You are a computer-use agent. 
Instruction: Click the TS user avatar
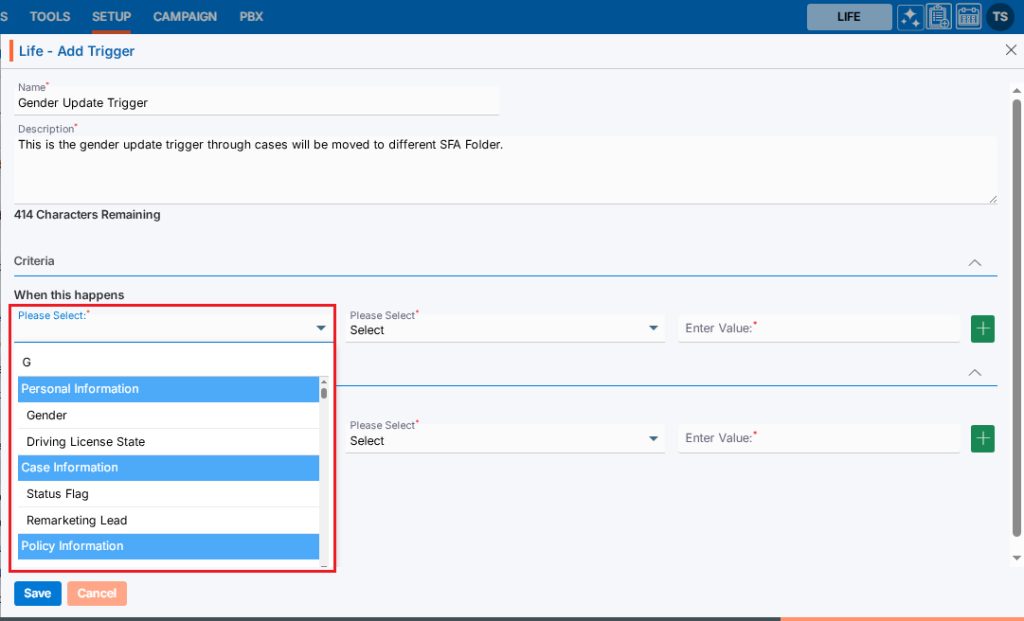[x=1000, y=17]
